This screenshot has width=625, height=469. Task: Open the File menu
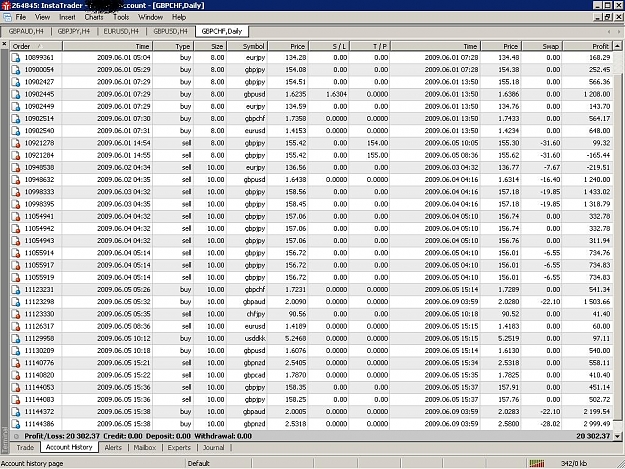(x=20, y=17)
